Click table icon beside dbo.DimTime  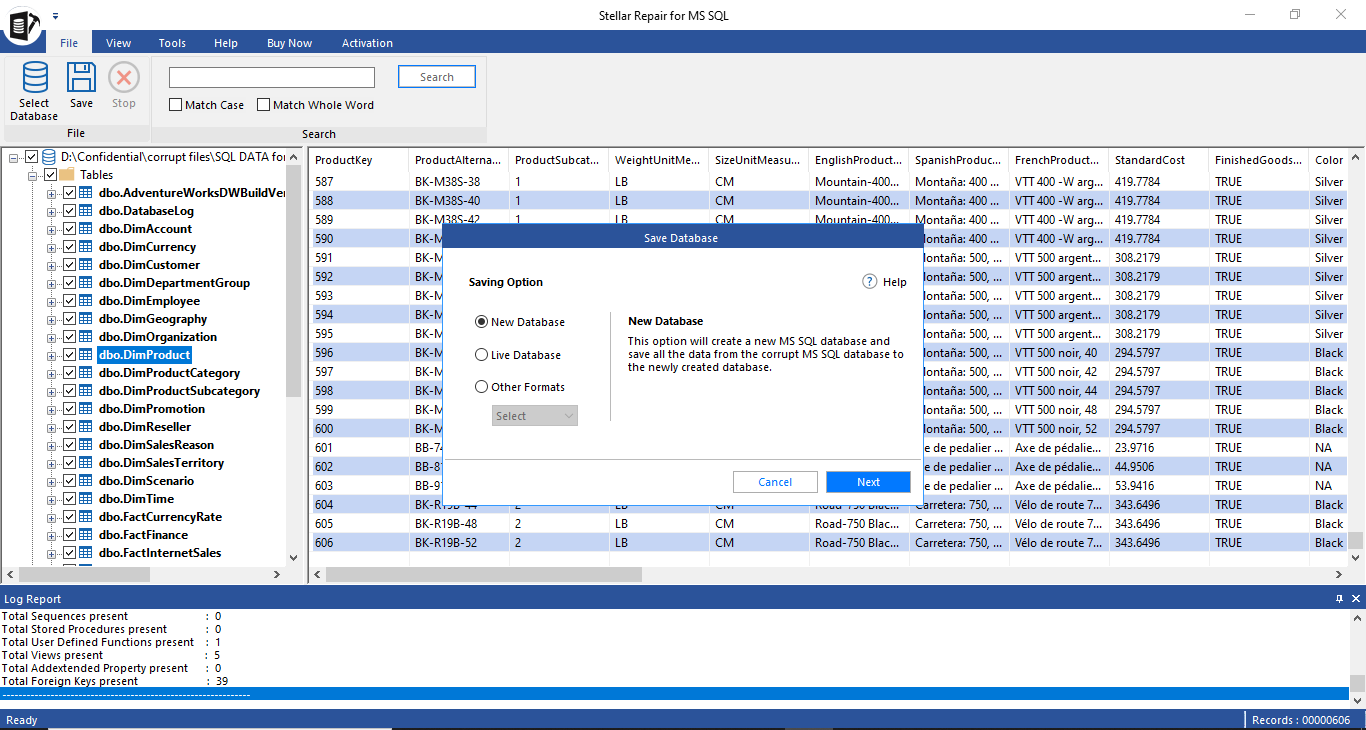tap(86, 499)
